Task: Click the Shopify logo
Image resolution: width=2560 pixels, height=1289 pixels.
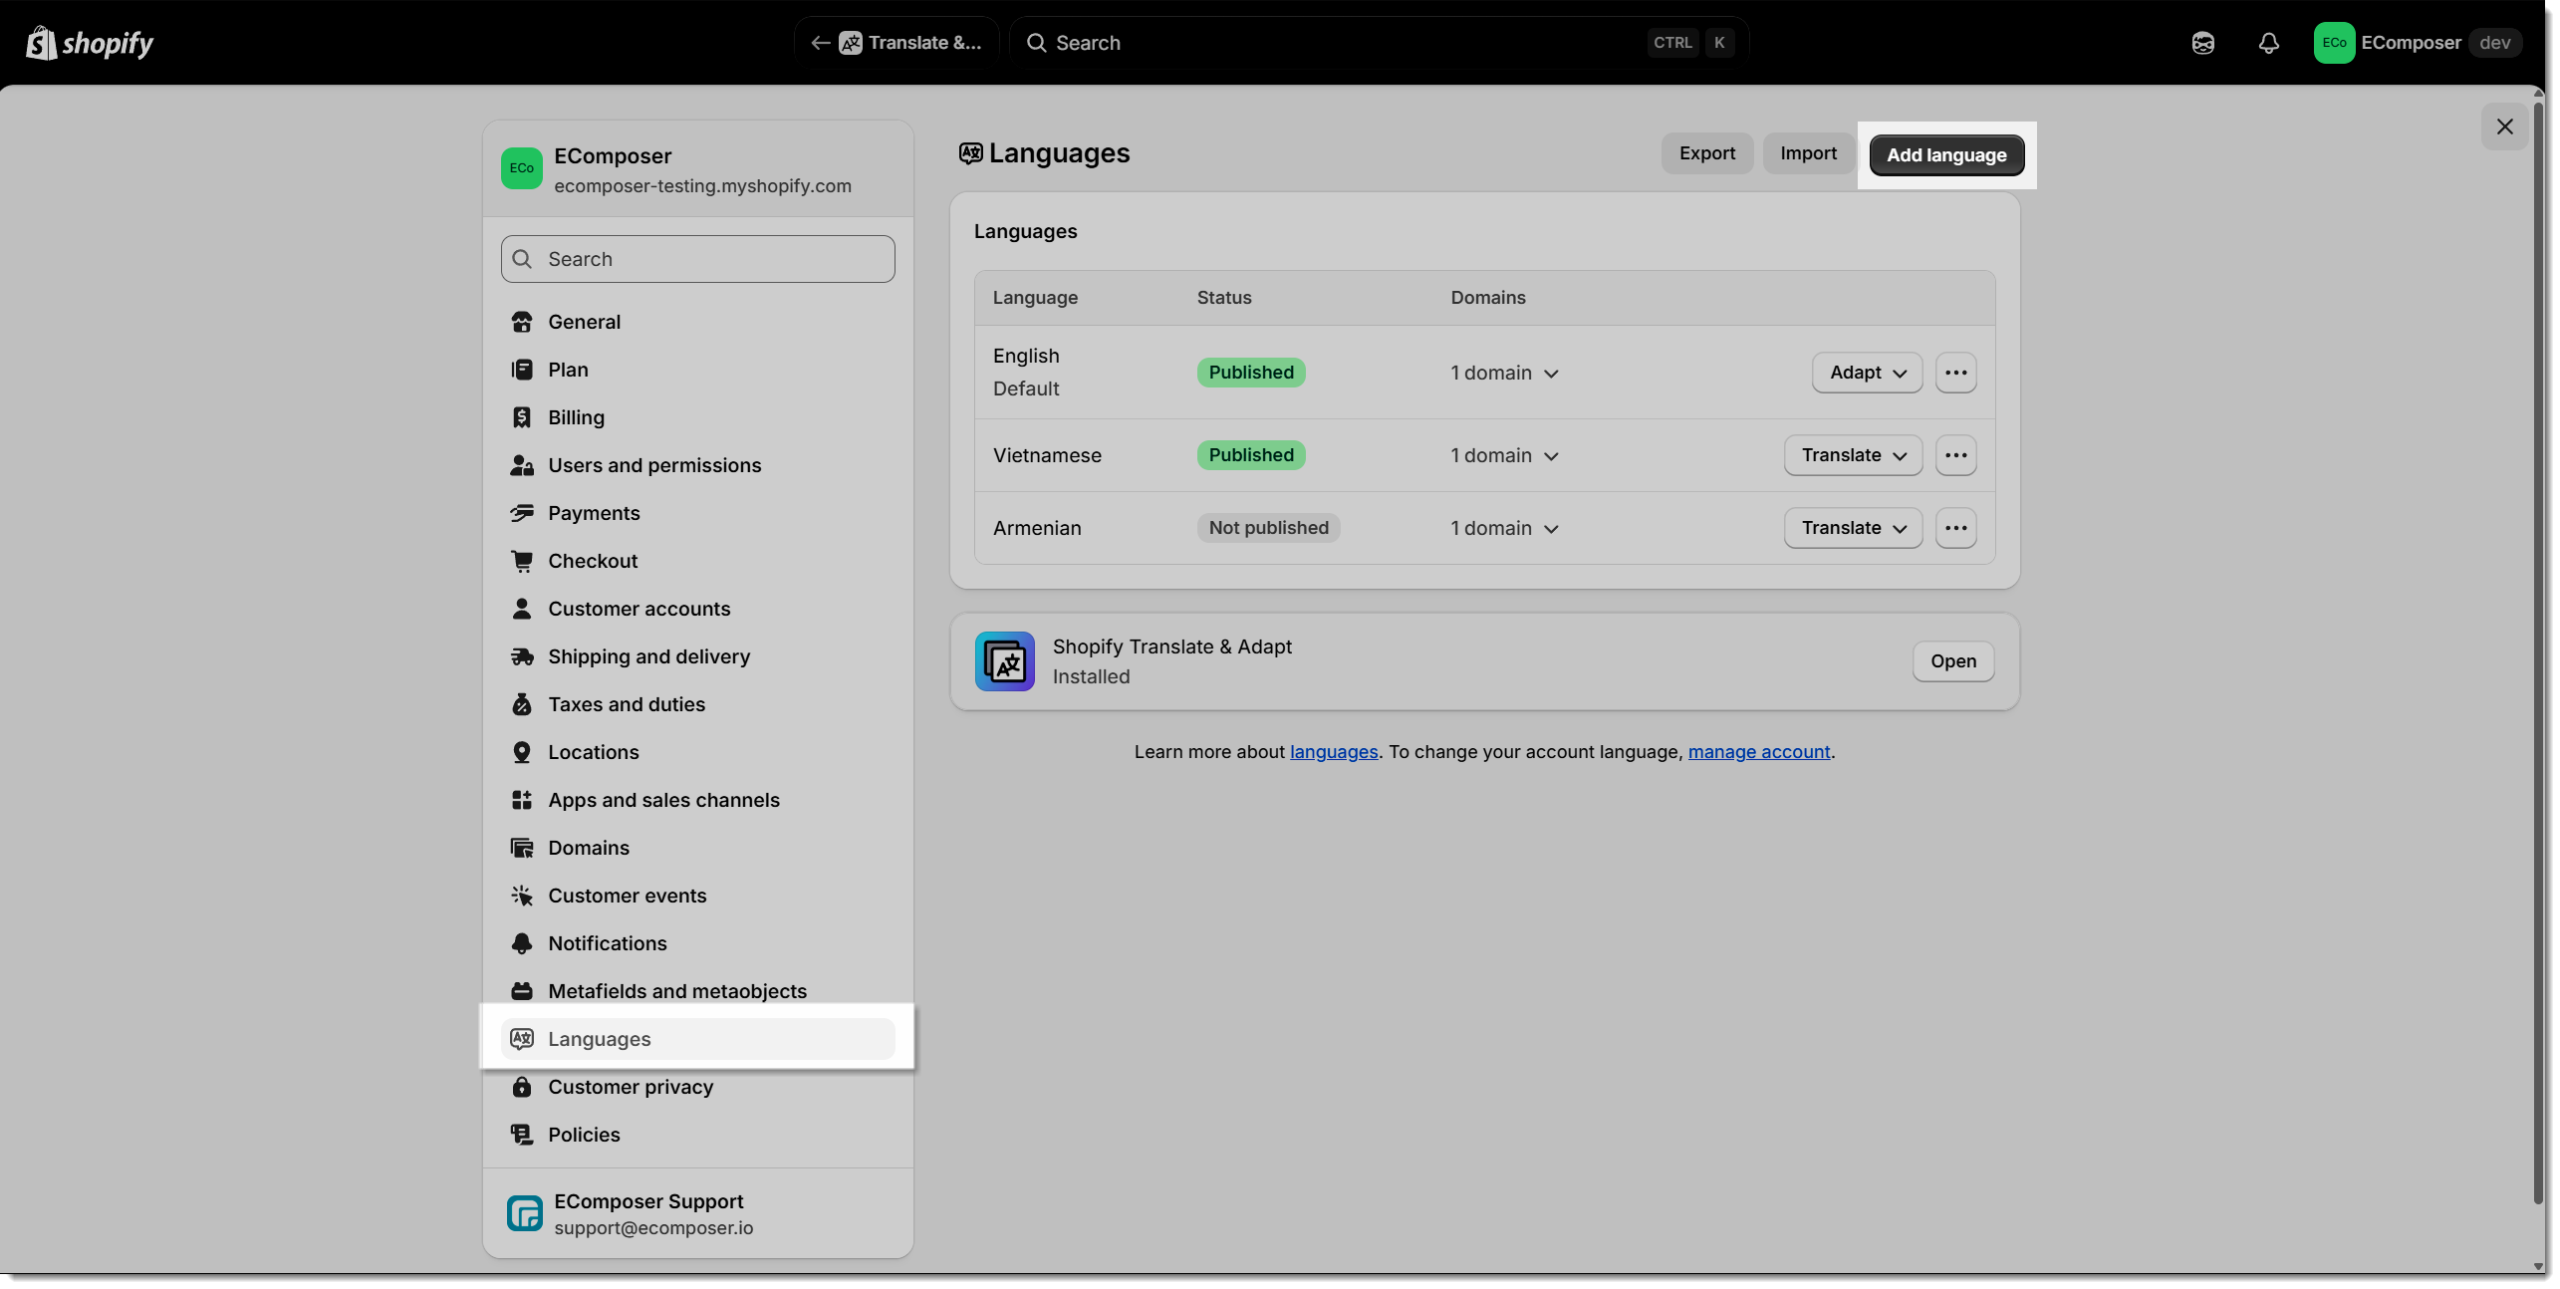Action: (89, 43)
